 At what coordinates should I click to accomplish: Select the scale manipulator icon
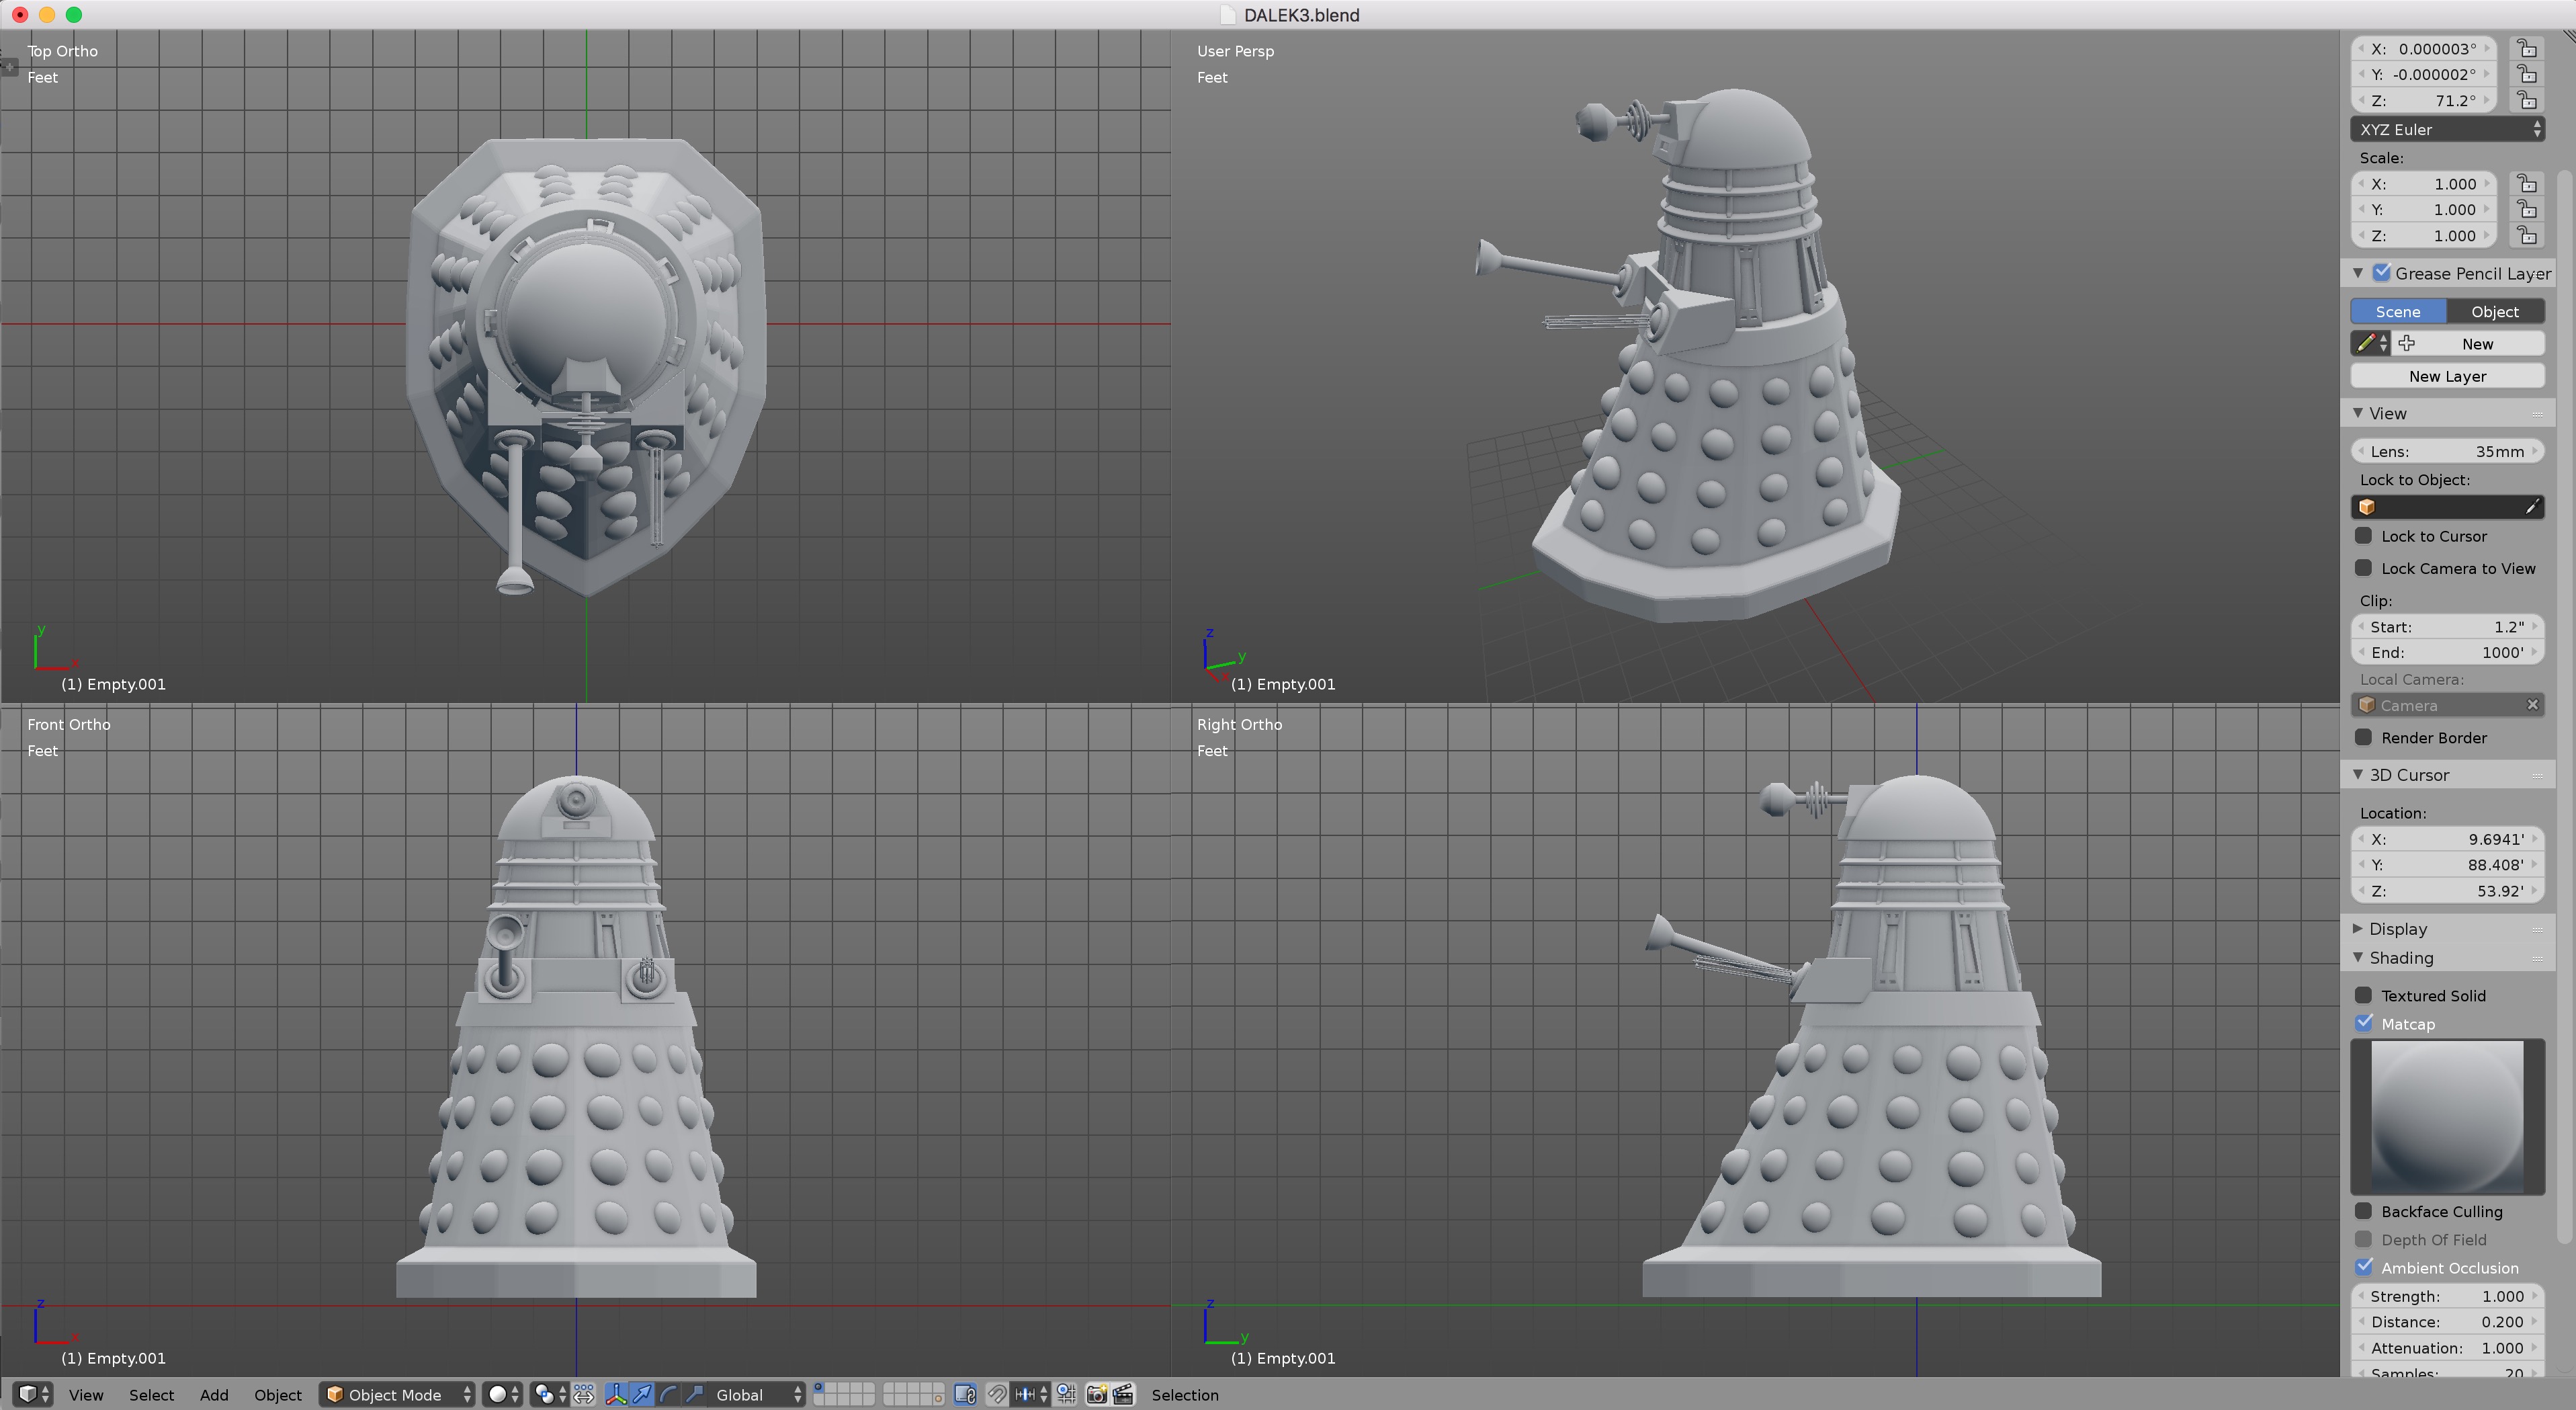click(695, 1394)
